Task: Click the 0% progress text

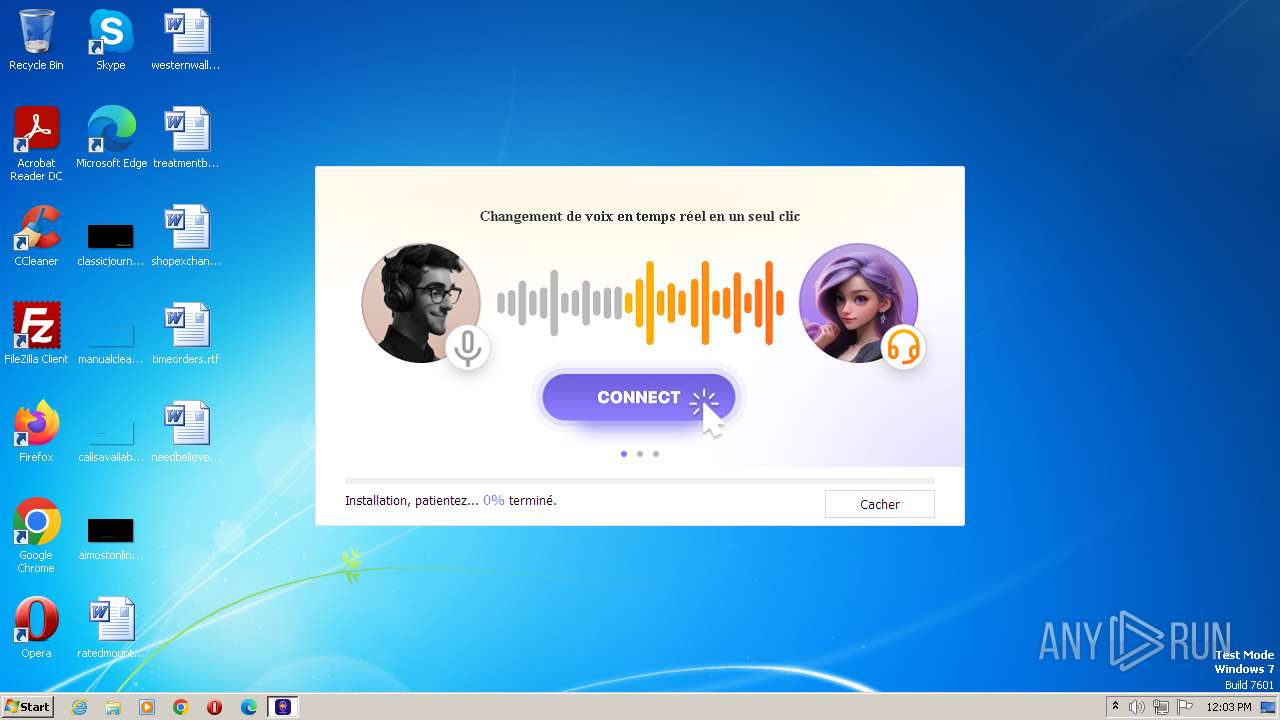Action: pyautogui.click(x=493, y=500)
